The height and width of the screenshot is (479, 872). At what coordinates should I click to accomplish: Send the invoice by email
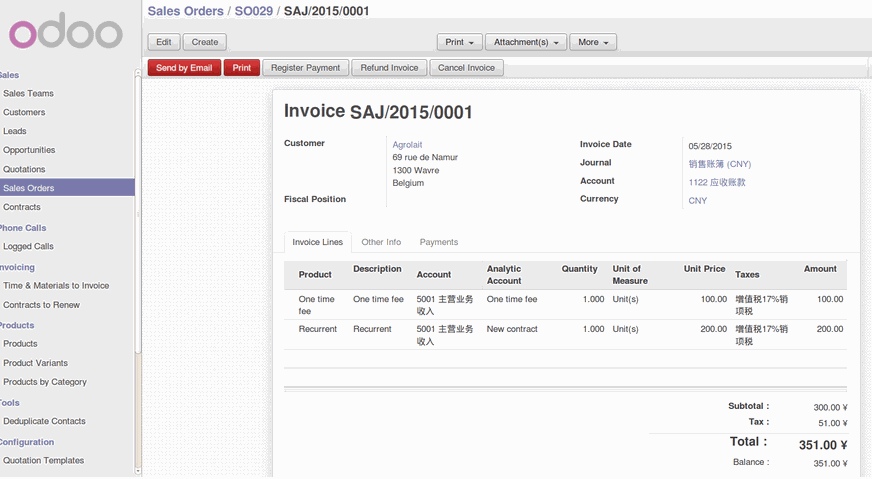[x=184, y=68]
